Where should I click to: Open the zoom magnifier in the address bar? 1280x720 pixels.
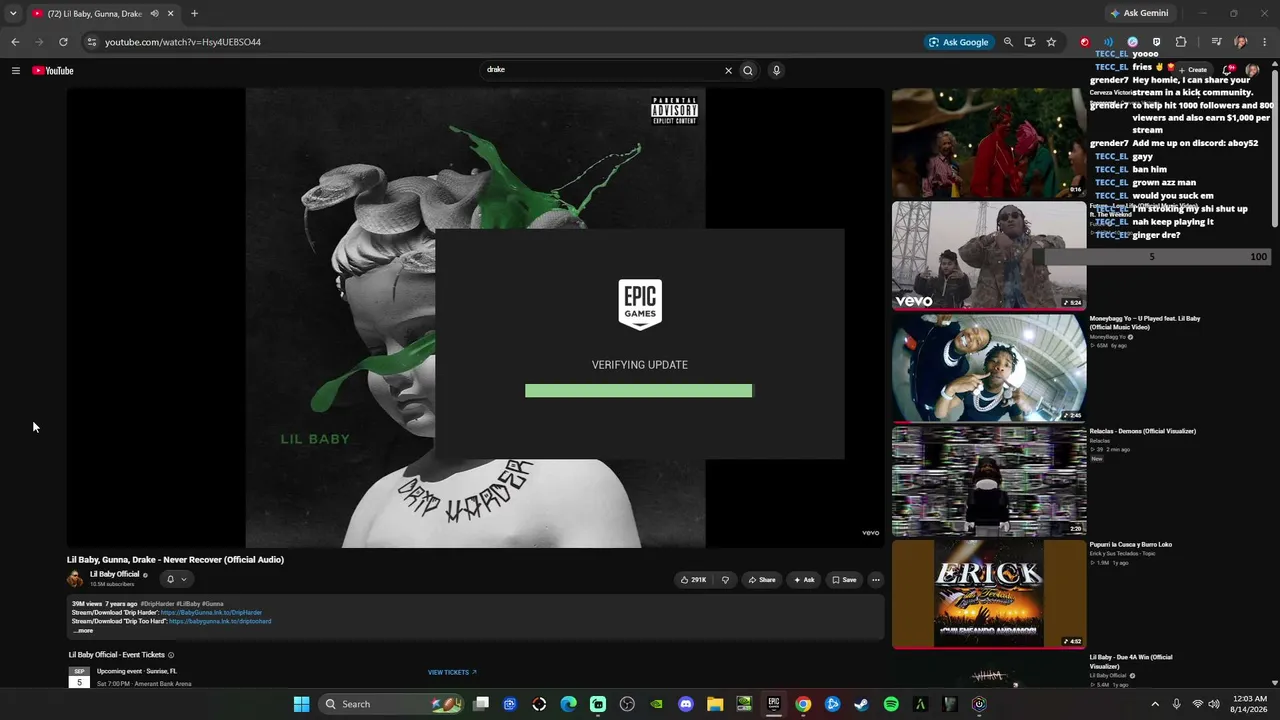click(1008, 42)
